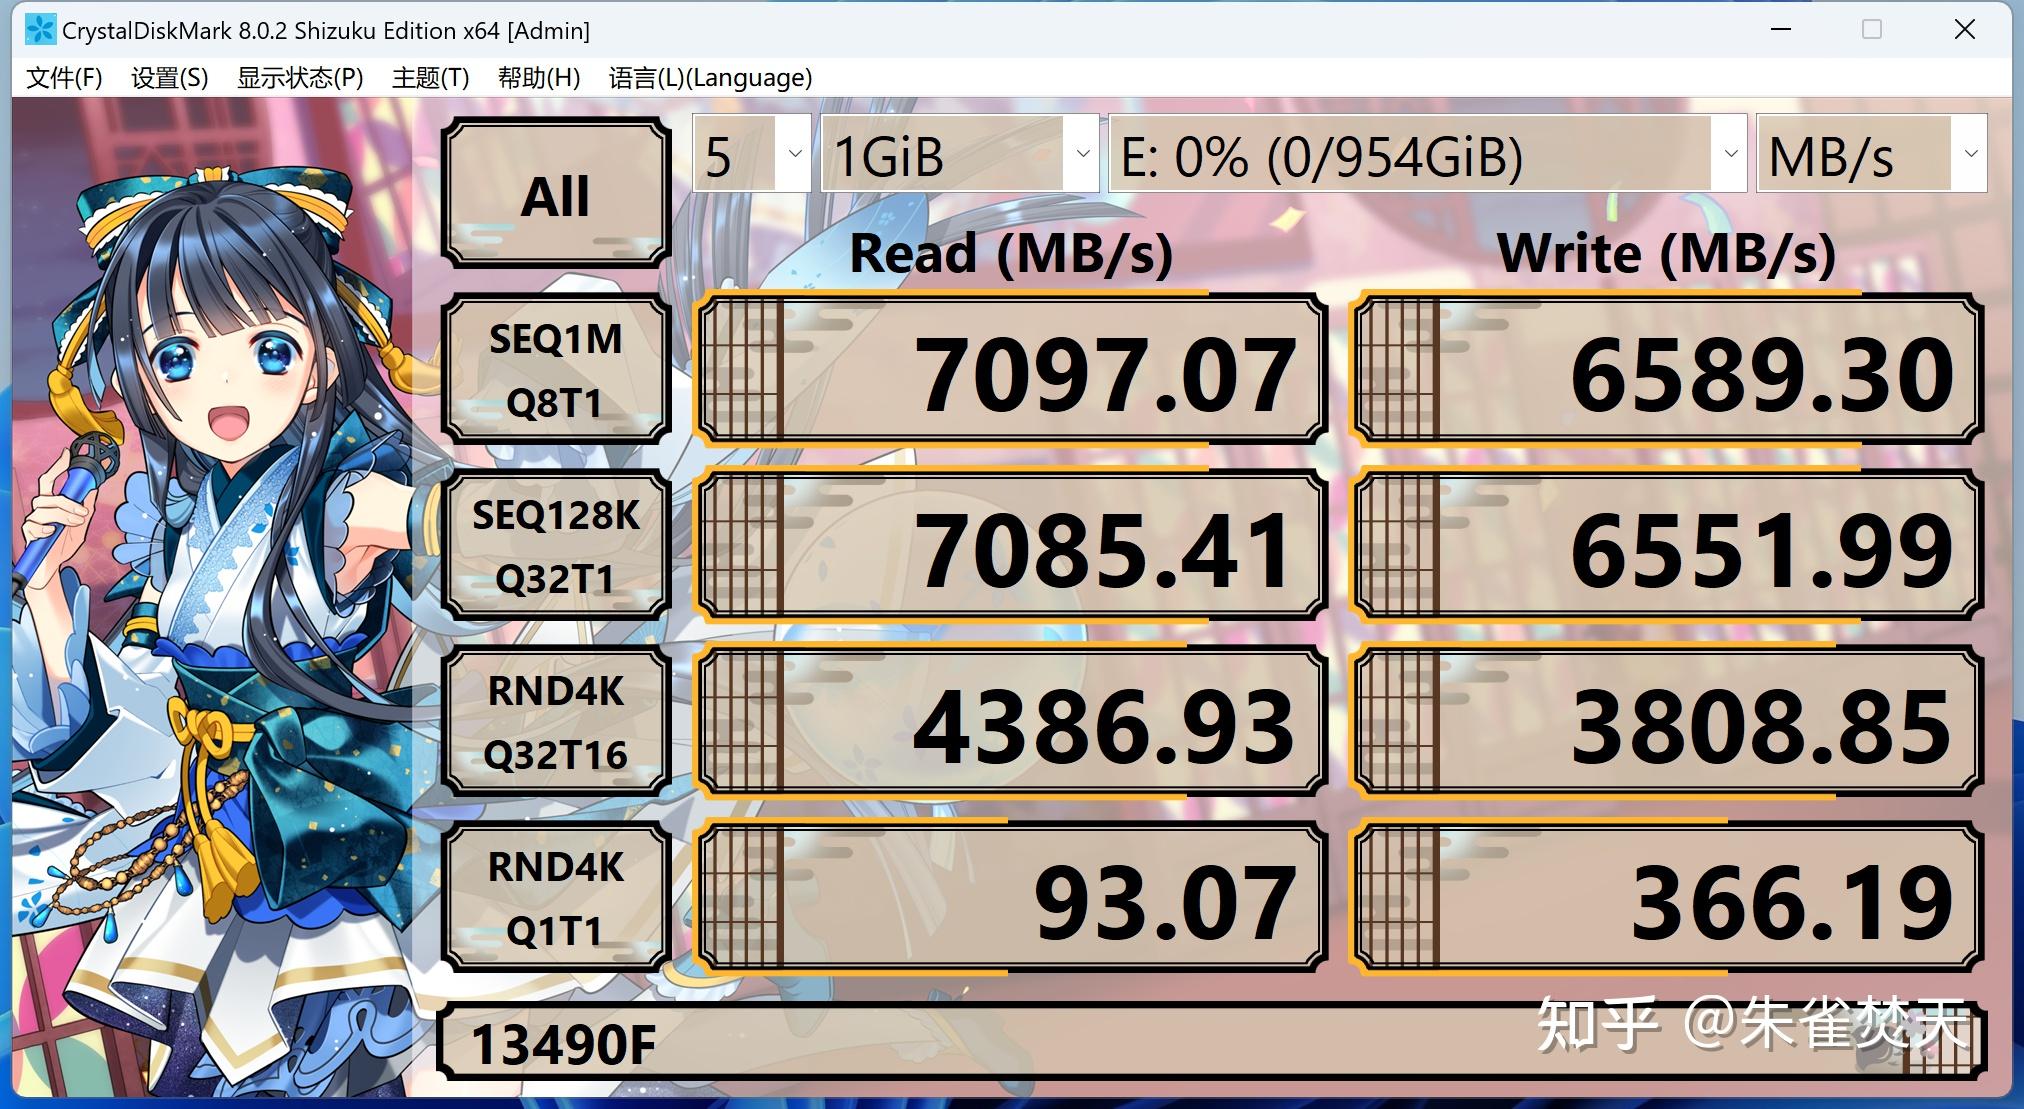Open the 主题(T) menu
2024x1109 pixels.
click(x=430, y=77)
